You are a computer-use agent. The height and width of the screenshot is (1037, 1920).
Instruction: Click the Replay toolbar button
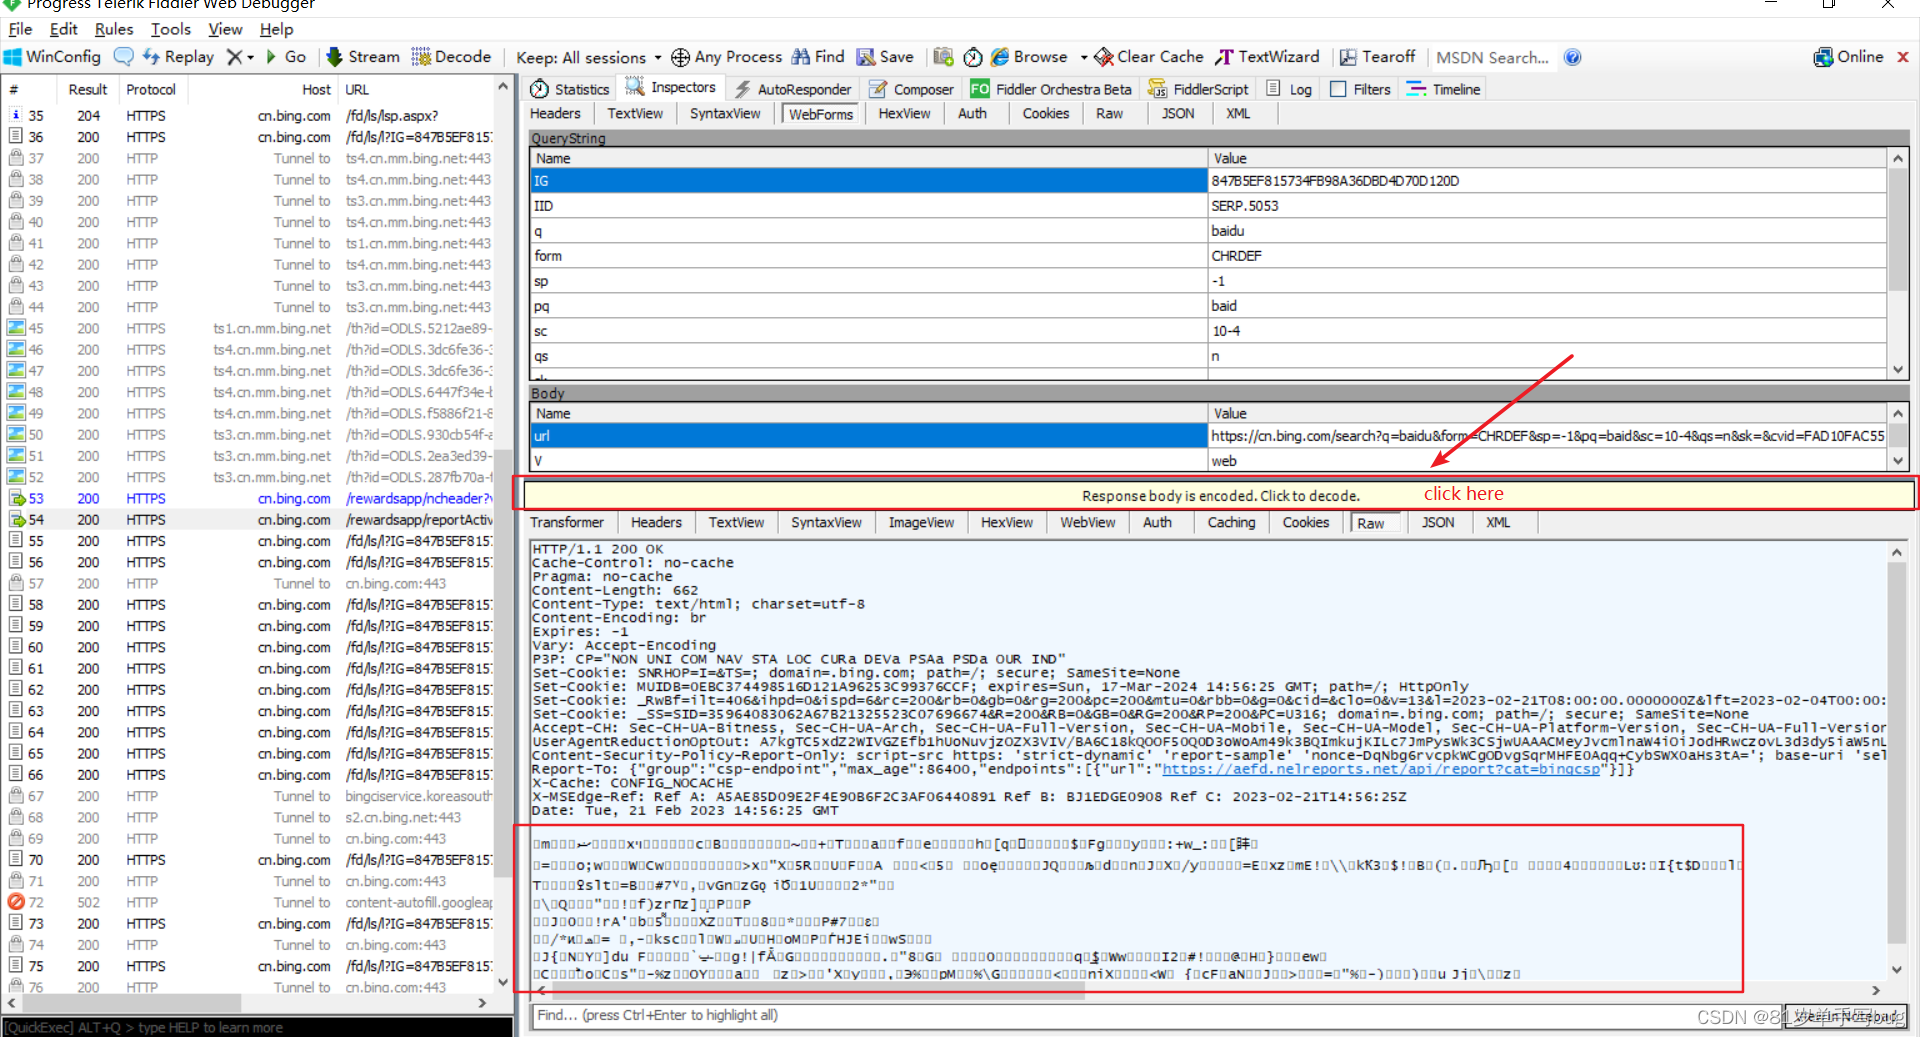point(178,57)
